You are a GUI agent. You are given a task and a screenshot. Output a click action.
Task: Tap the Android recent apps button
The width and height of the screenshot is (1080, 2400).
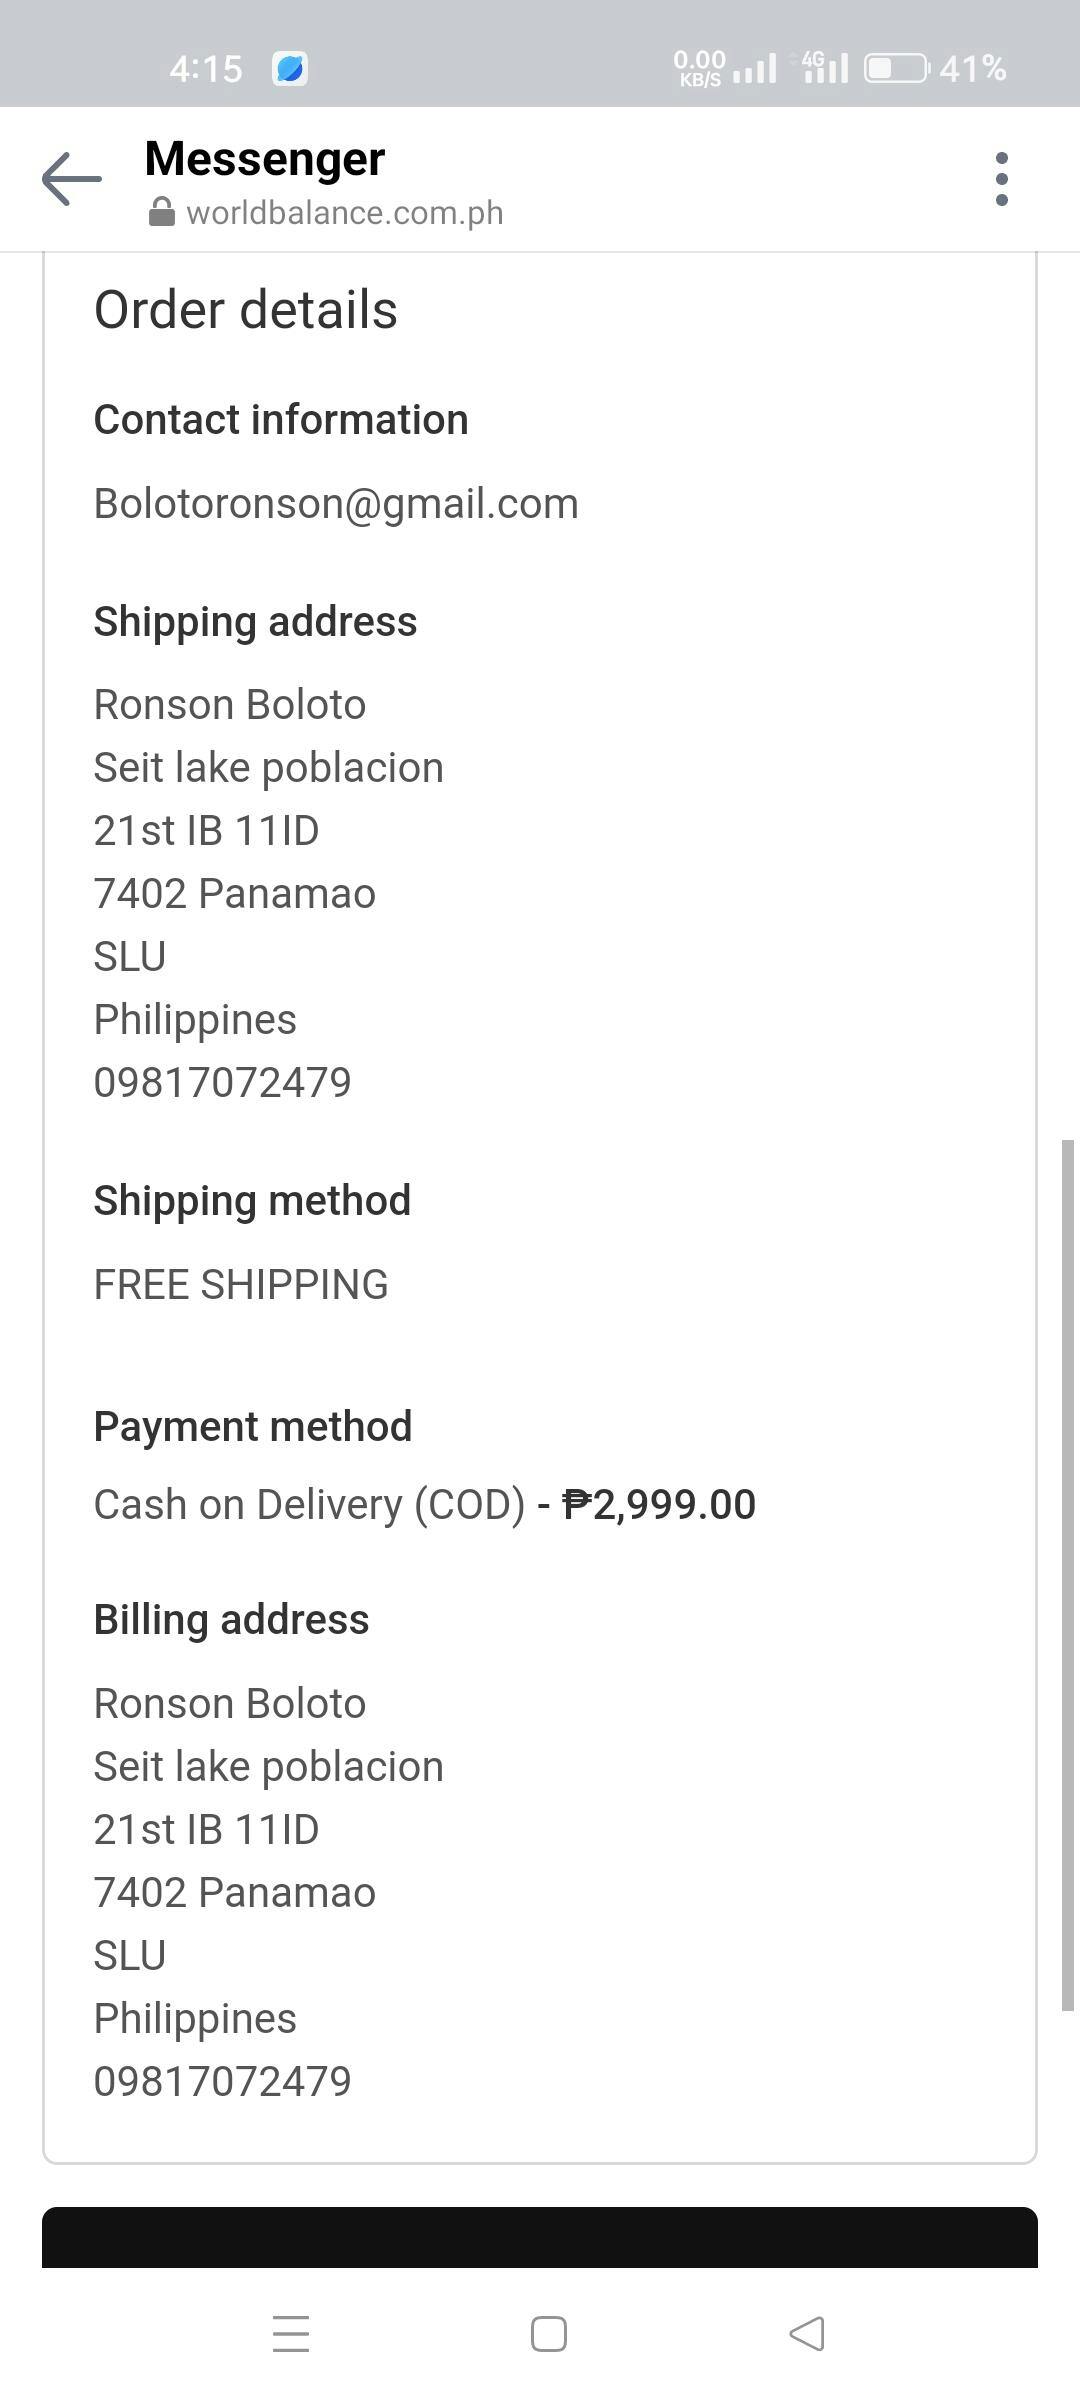tap(291, 2334)
